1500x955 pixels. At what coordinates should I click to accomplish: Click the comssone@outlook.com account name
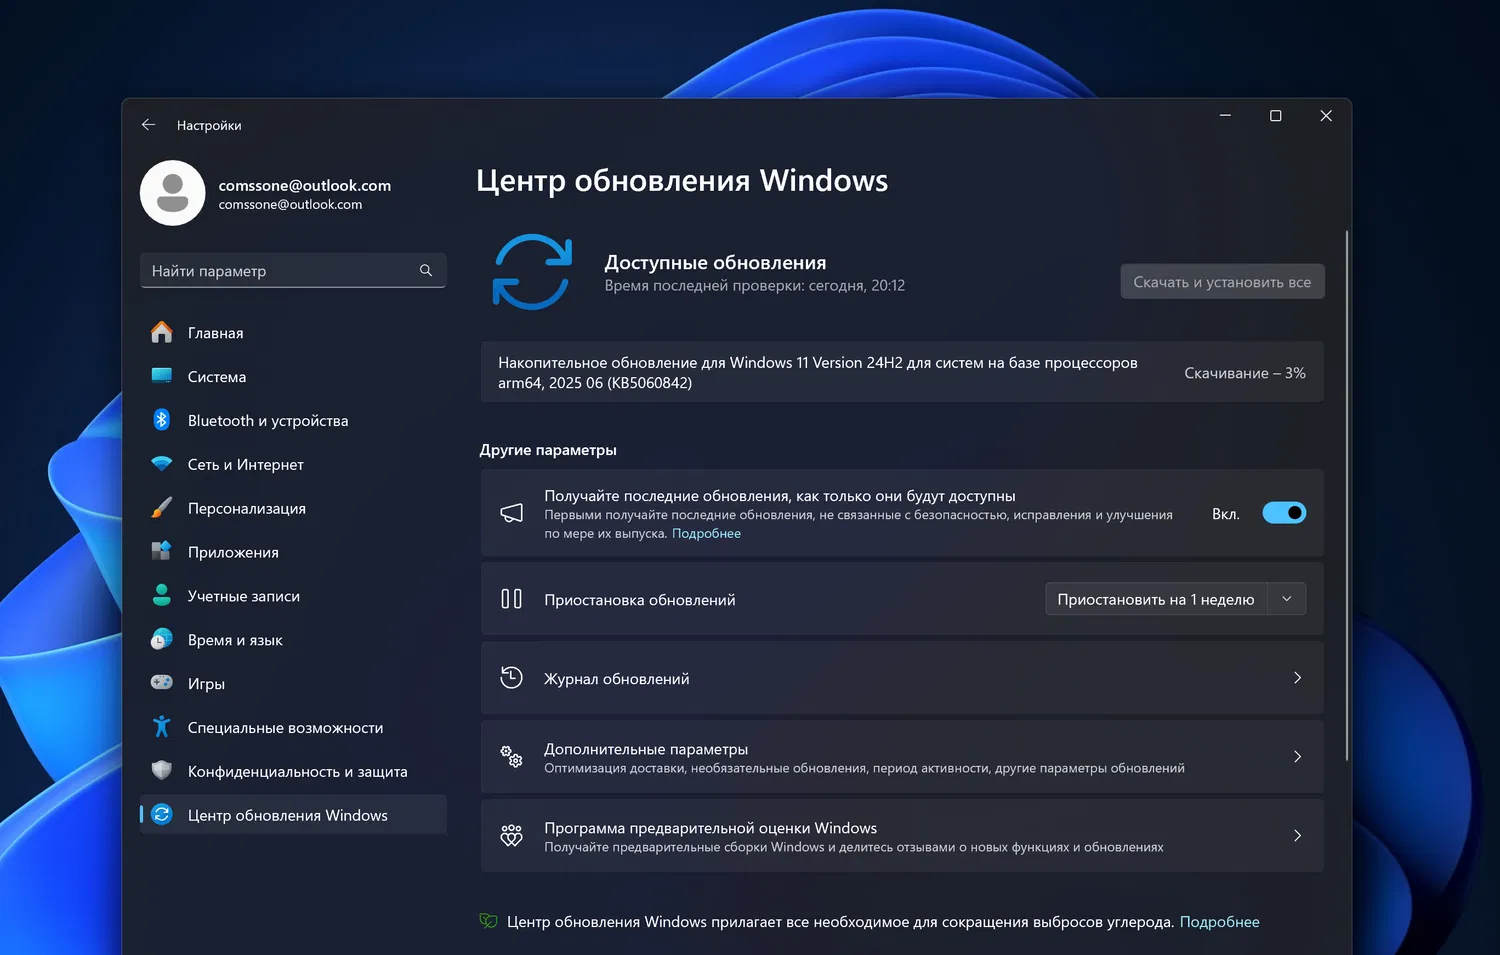[x=305, y=185]
